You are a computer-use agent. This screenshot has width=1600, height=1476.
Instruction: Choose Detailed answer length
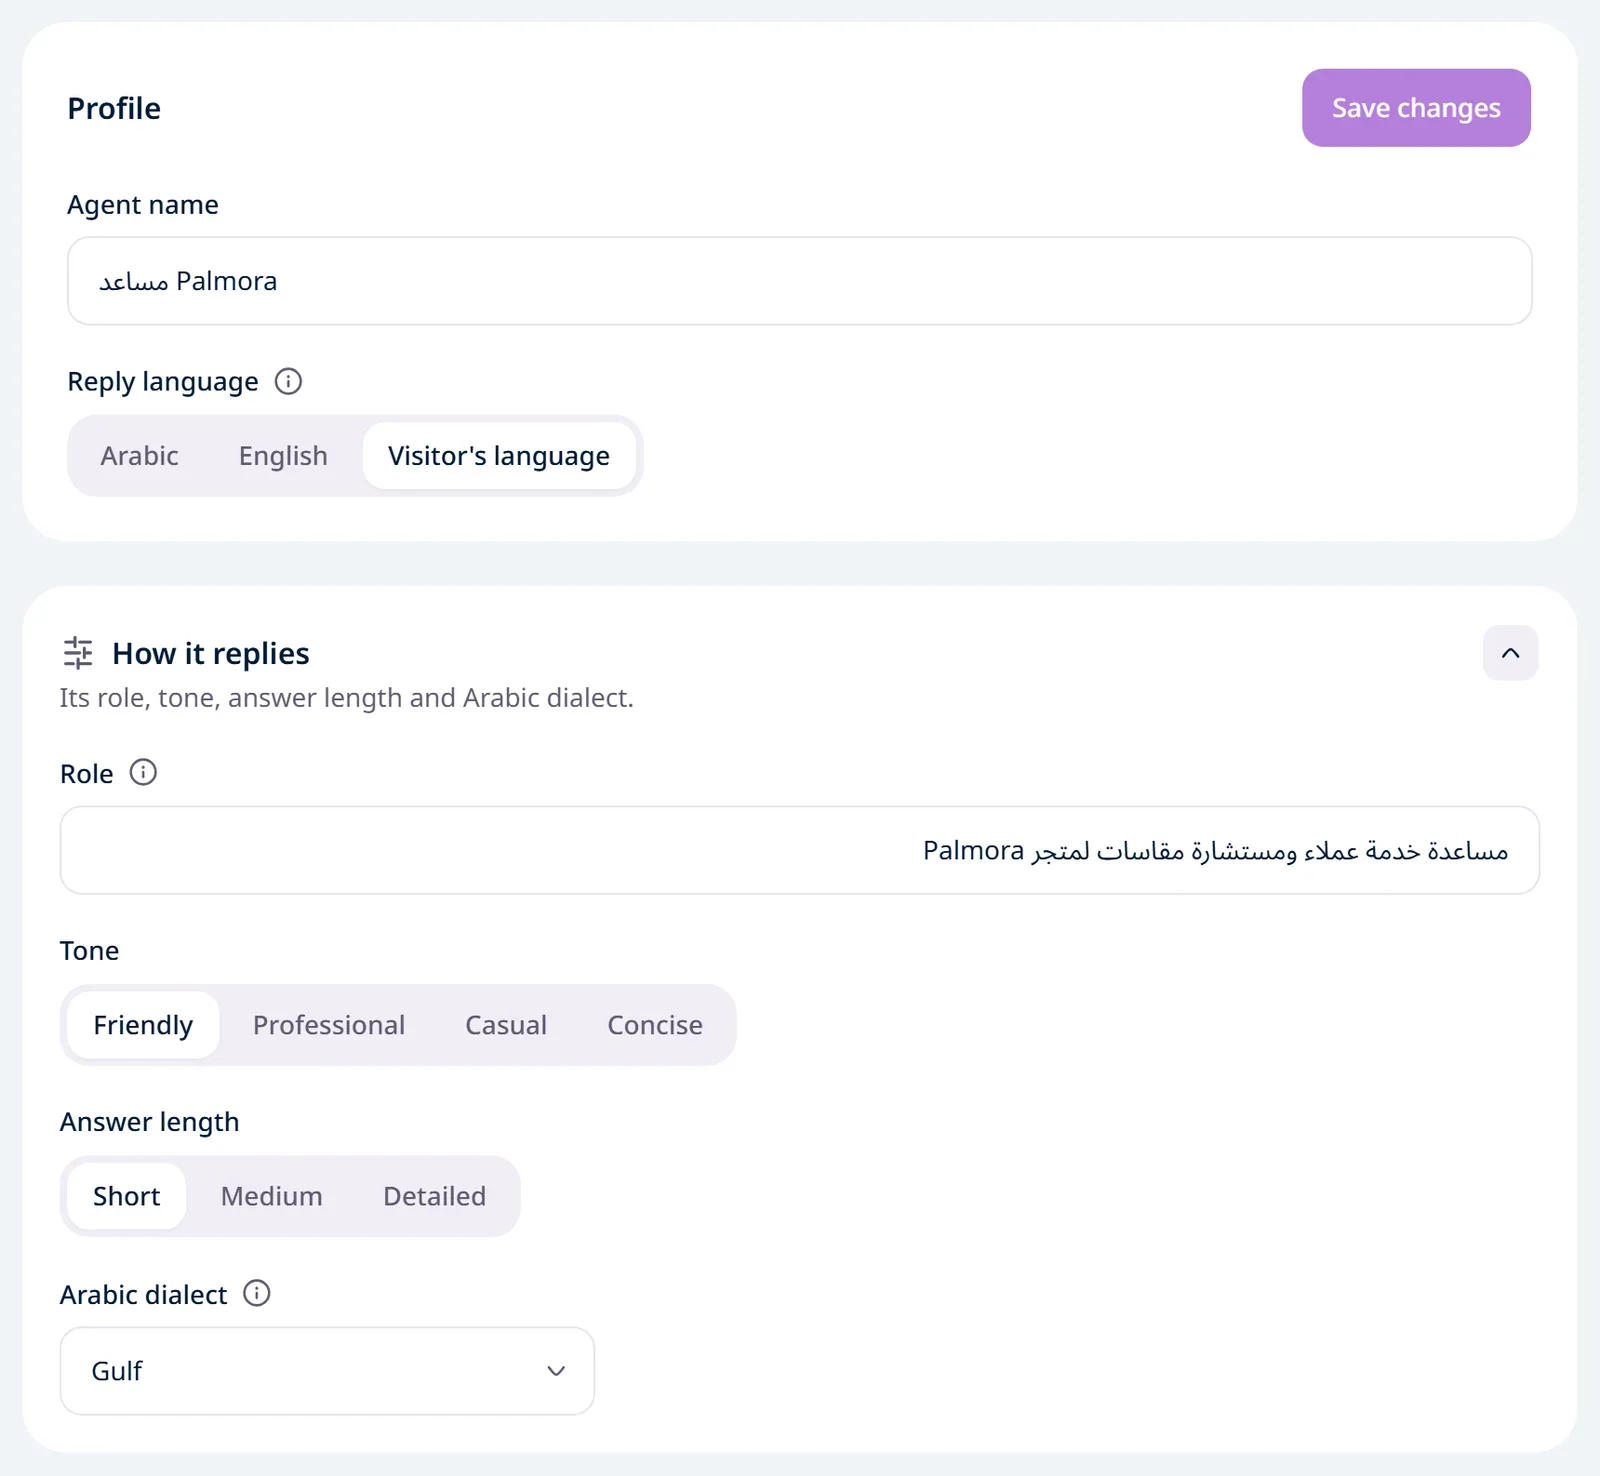(x=435, y=1196)
